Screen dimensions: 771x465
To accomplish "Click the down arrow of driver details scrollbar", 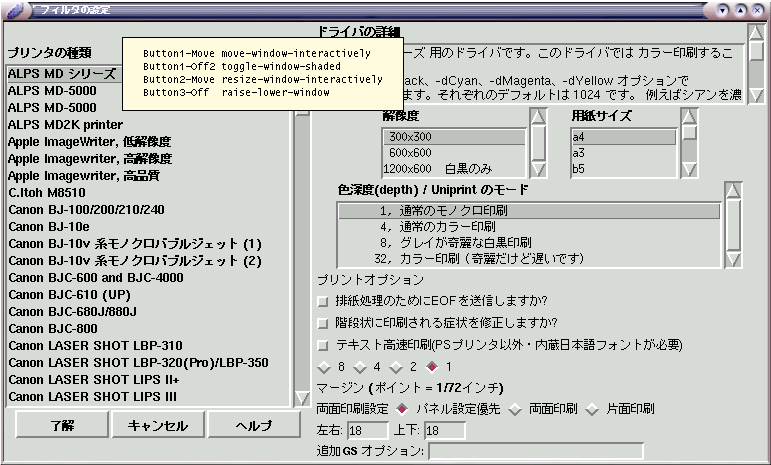I will 756,95.
